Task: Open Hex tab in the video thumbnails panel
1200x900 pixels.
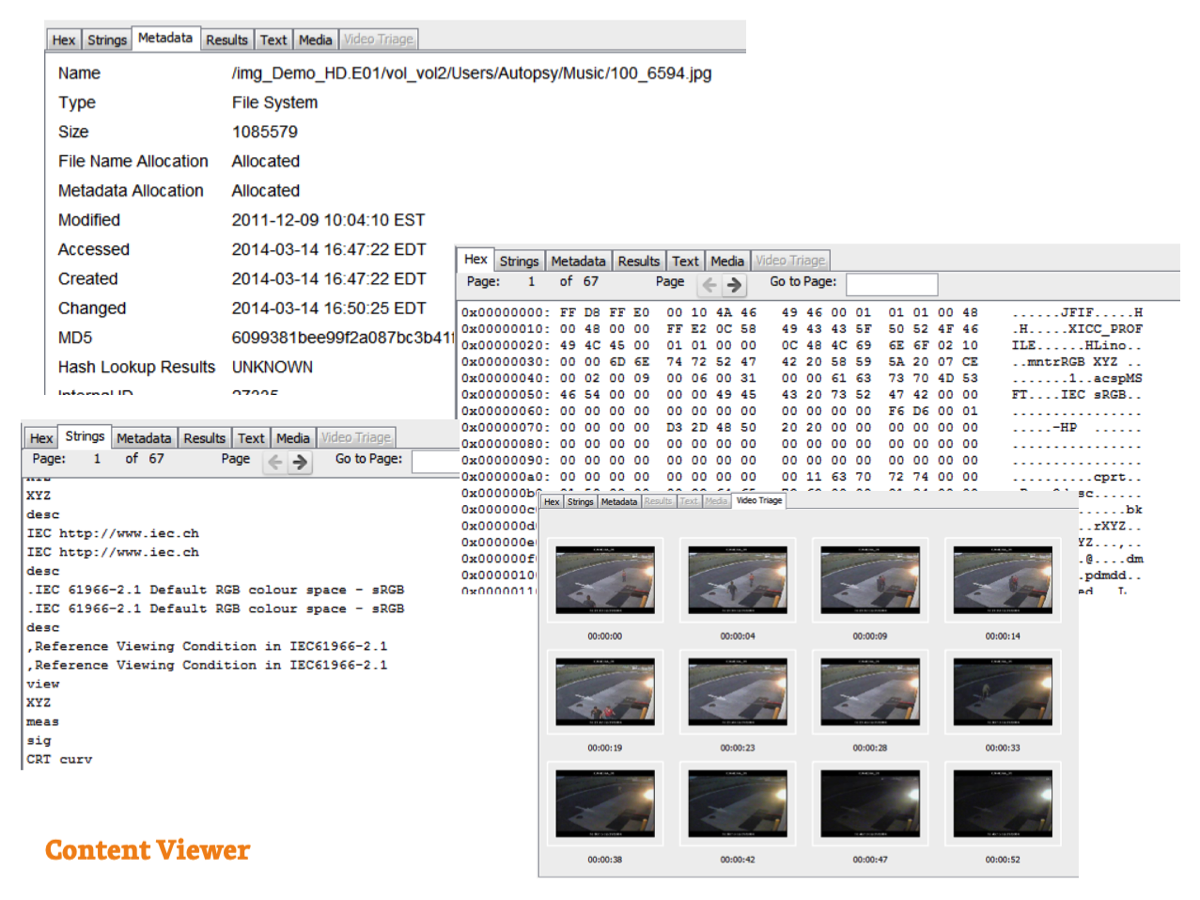Action: click(552, 502)
